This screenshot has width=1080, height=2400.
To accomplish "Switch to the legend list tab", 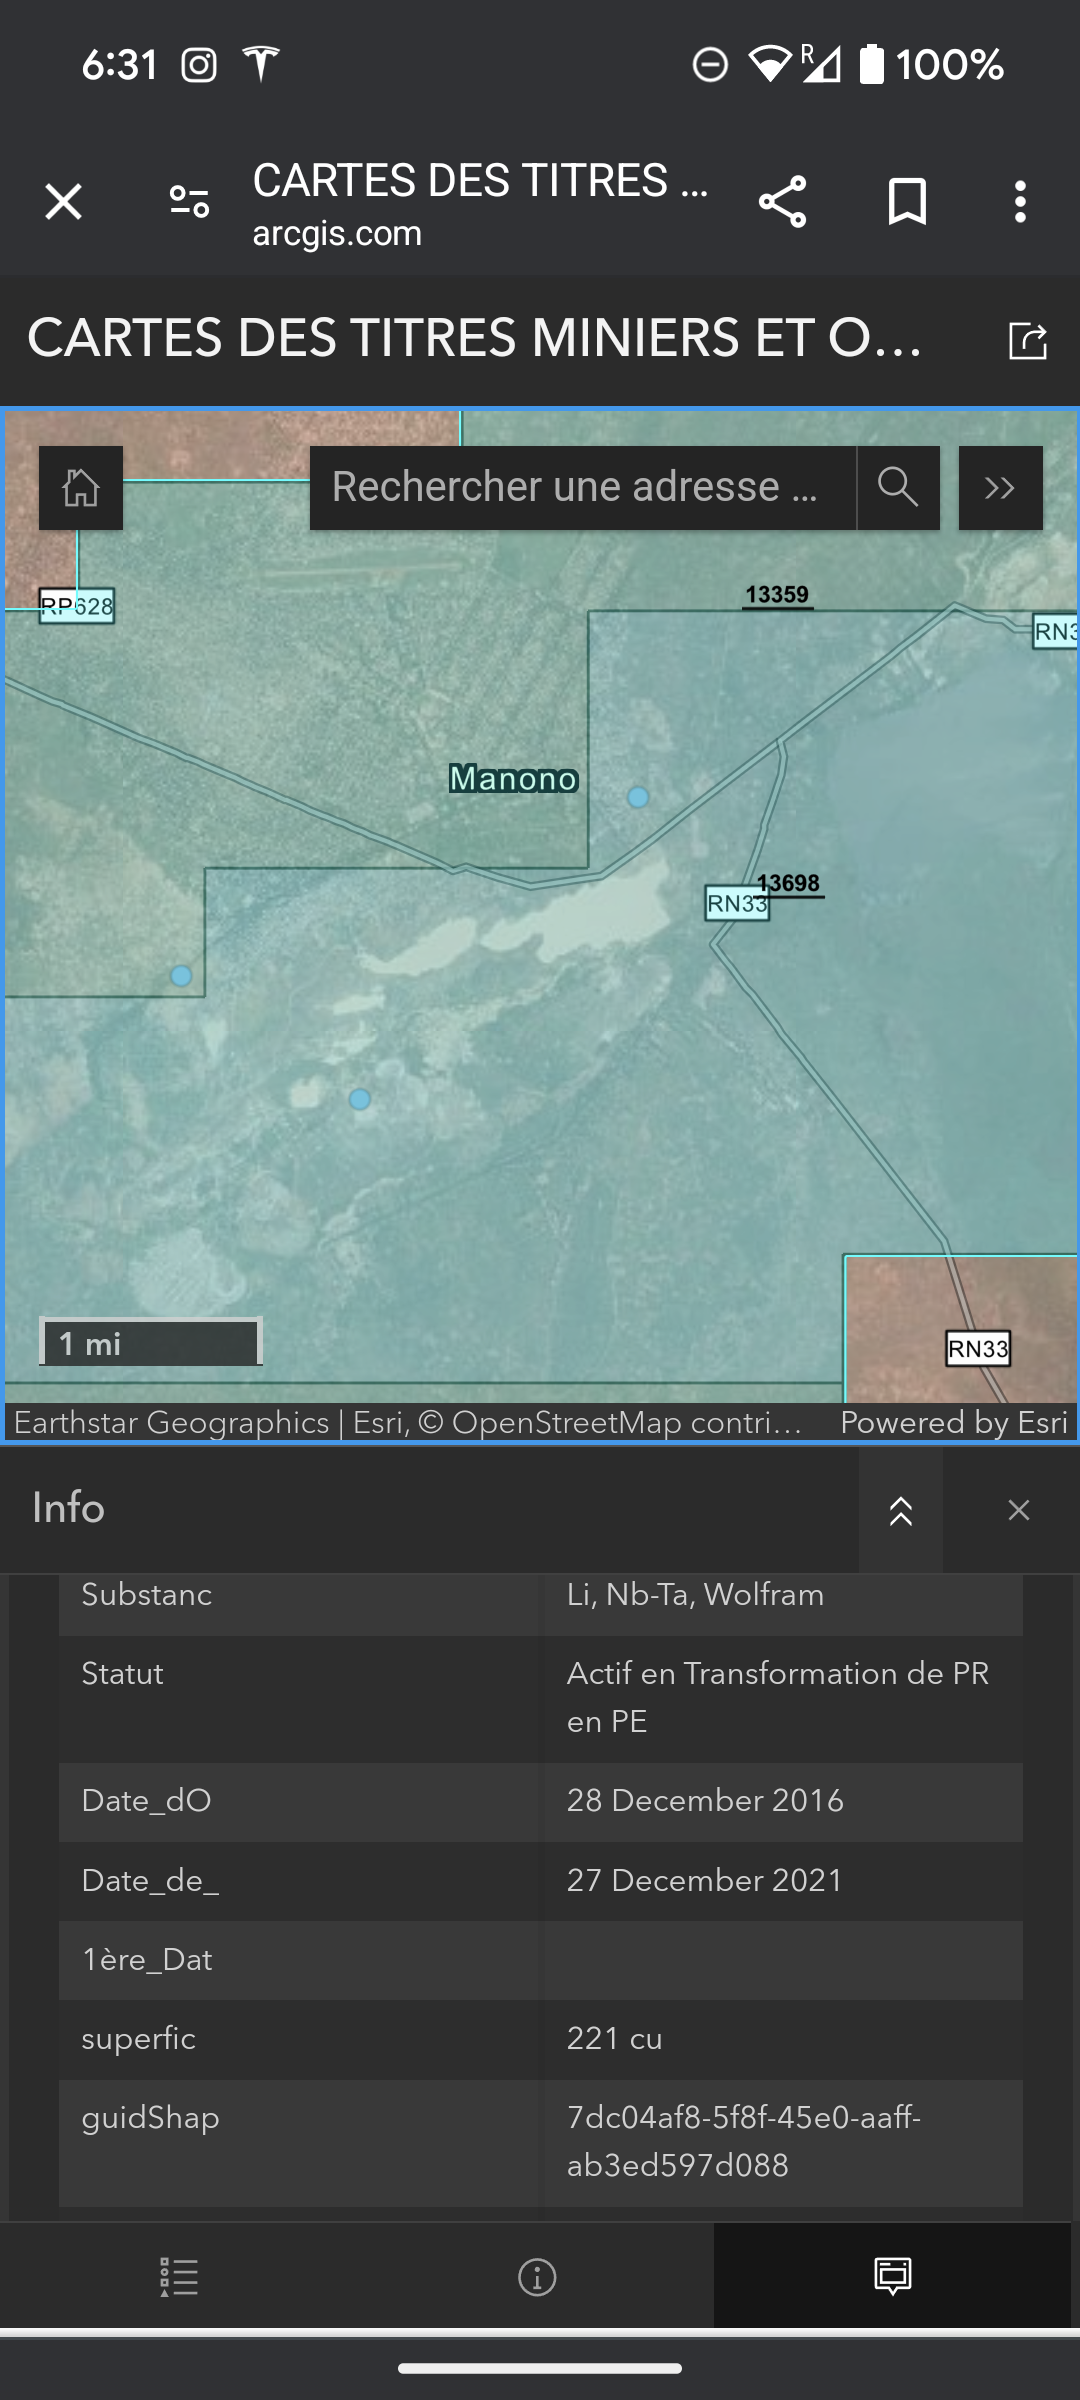I will pos(179,2277).
